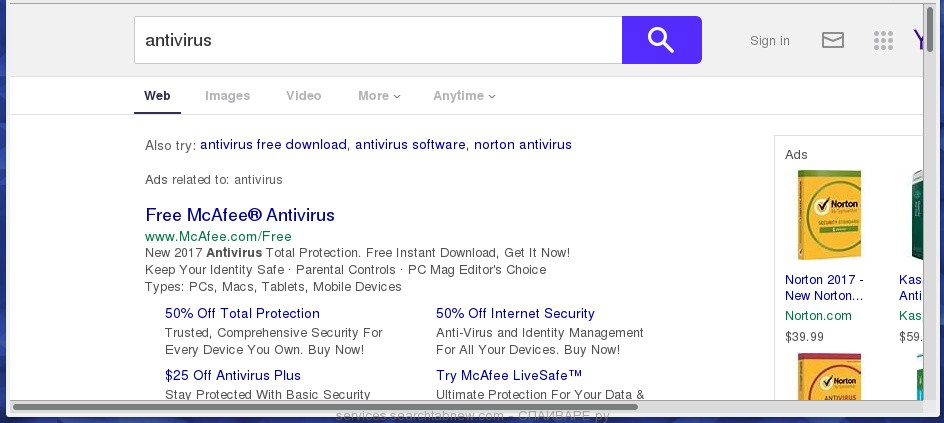Open the apps grid icon
Image resolution: width=944 pixels, height=423 pixels.
coord(883,40)
